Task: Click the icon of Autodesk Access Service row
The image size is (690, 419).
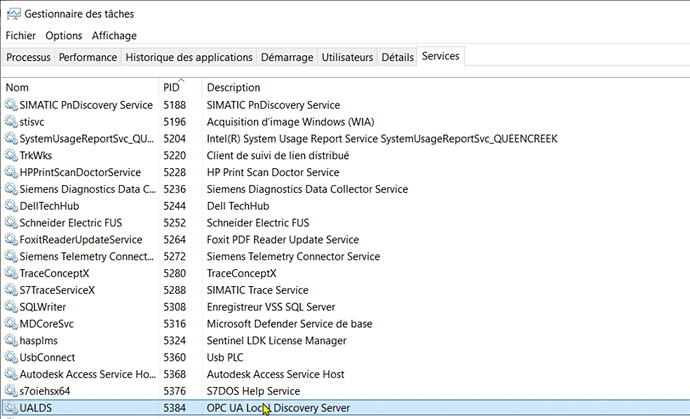Action: 11,374
